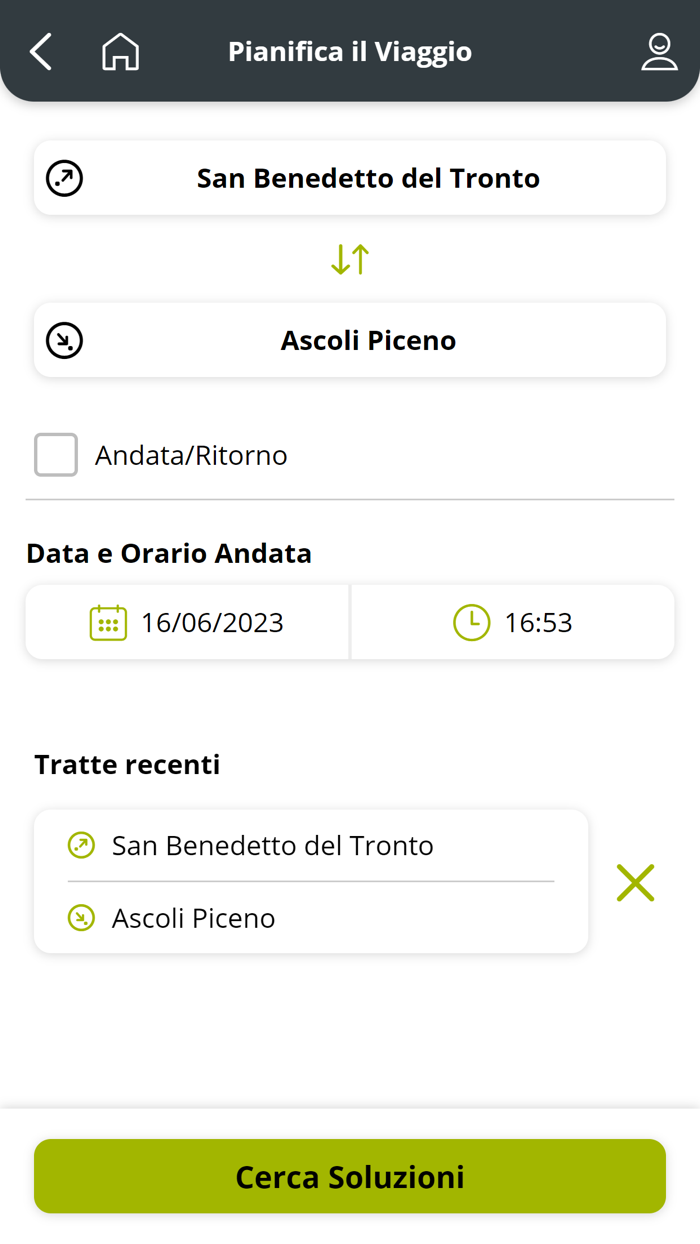Image resolution: width=700 pixels, height=1244 pixels.
Task: Open the destination field showing Ascoli Piceno
Action: point(349,339)
